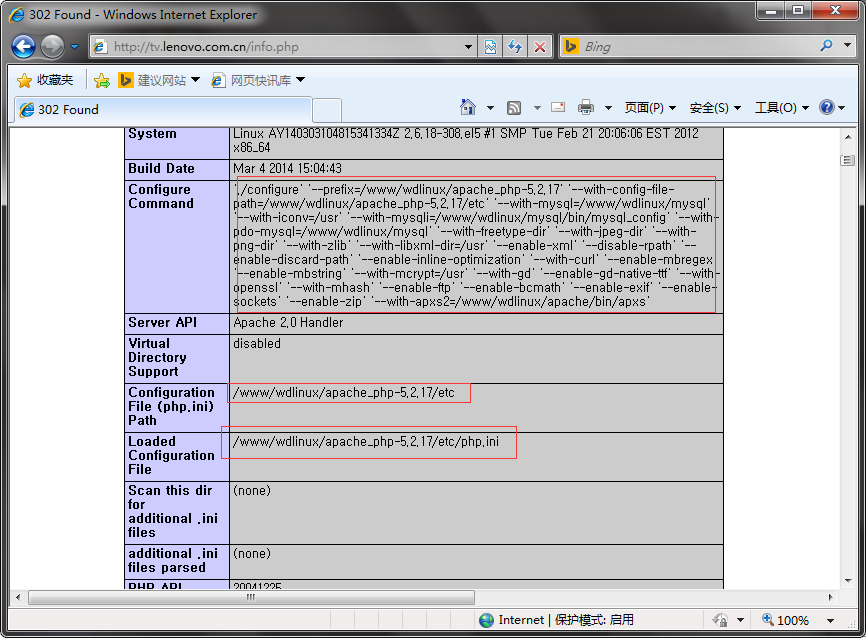
Task: Click the horizontal scrollbar thumb
Action: click(251, 597)
